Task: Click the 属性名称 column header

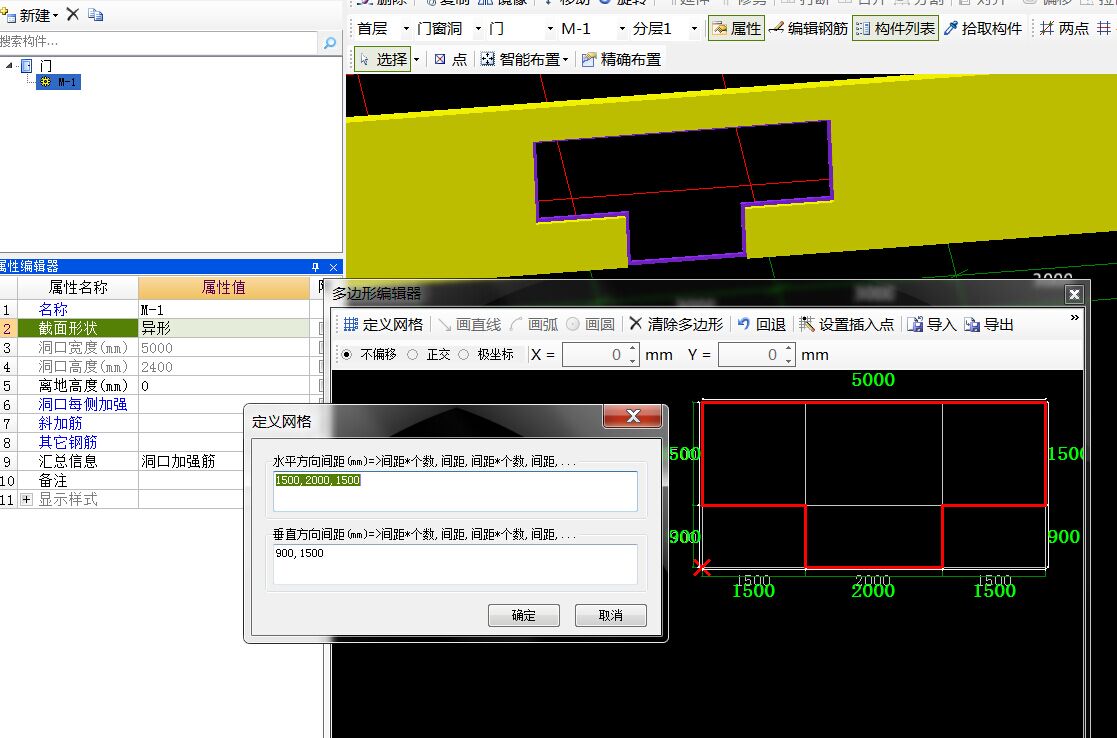Action: [78, 287]
